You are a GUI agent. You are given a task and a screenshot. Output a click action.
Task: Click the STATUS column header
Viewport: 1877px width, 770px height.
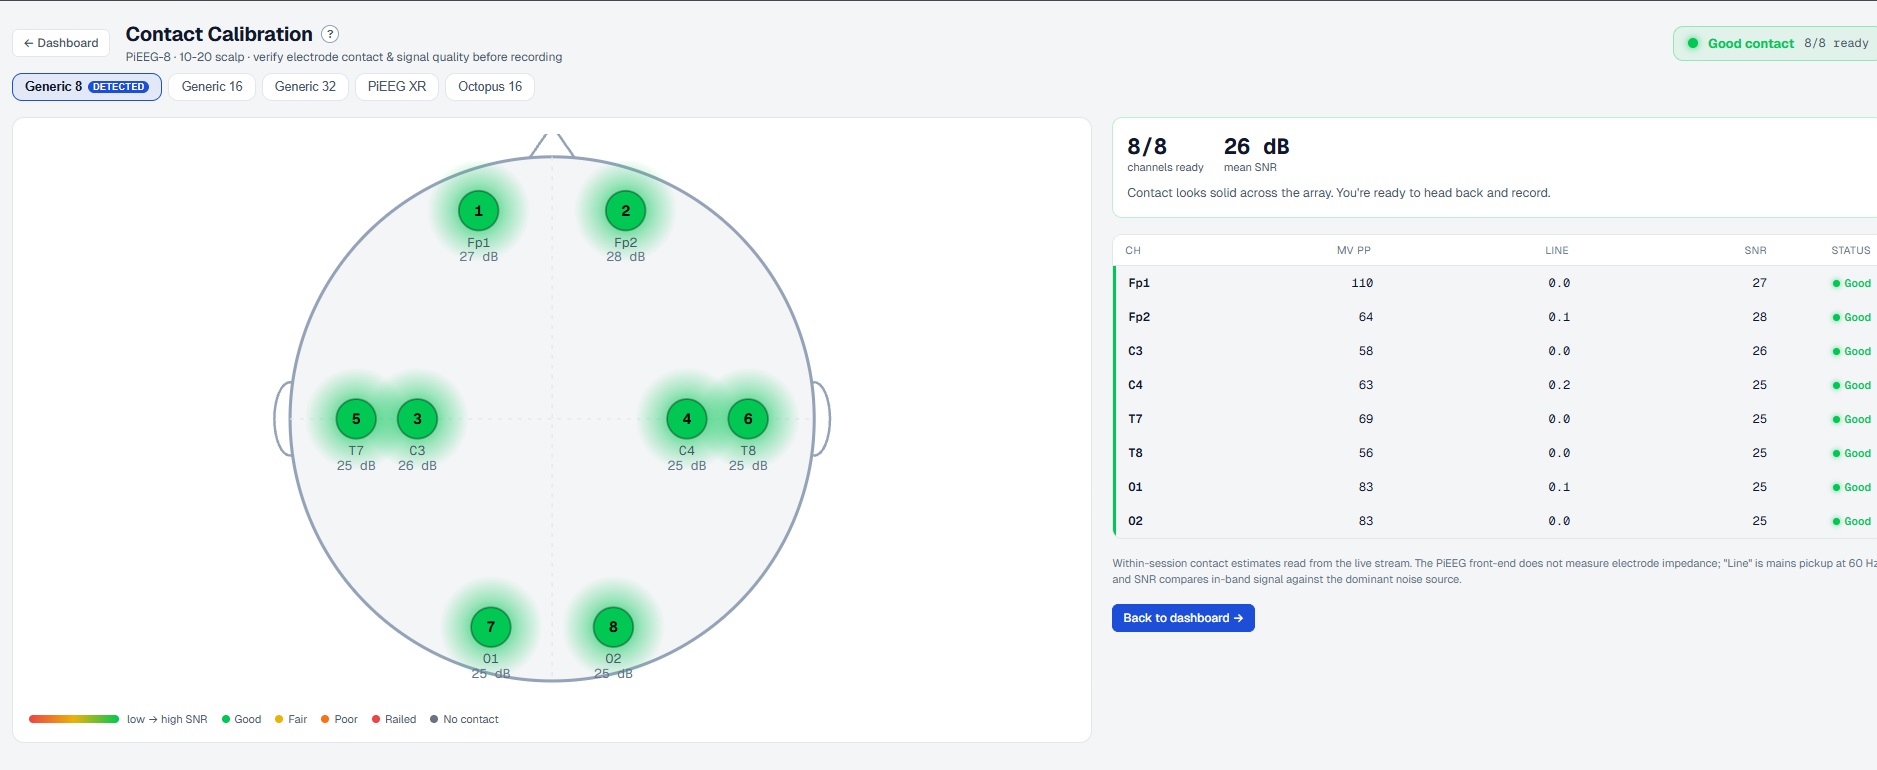pyautogui.click(x=1851, y=250)
